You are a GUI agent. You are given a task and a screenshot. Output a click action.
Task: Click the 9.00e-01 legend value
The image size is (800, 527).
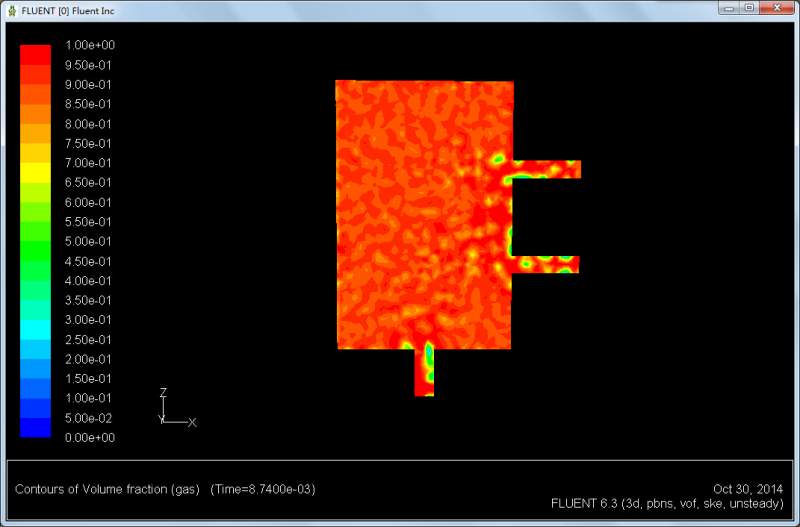(x=88, y=85)
